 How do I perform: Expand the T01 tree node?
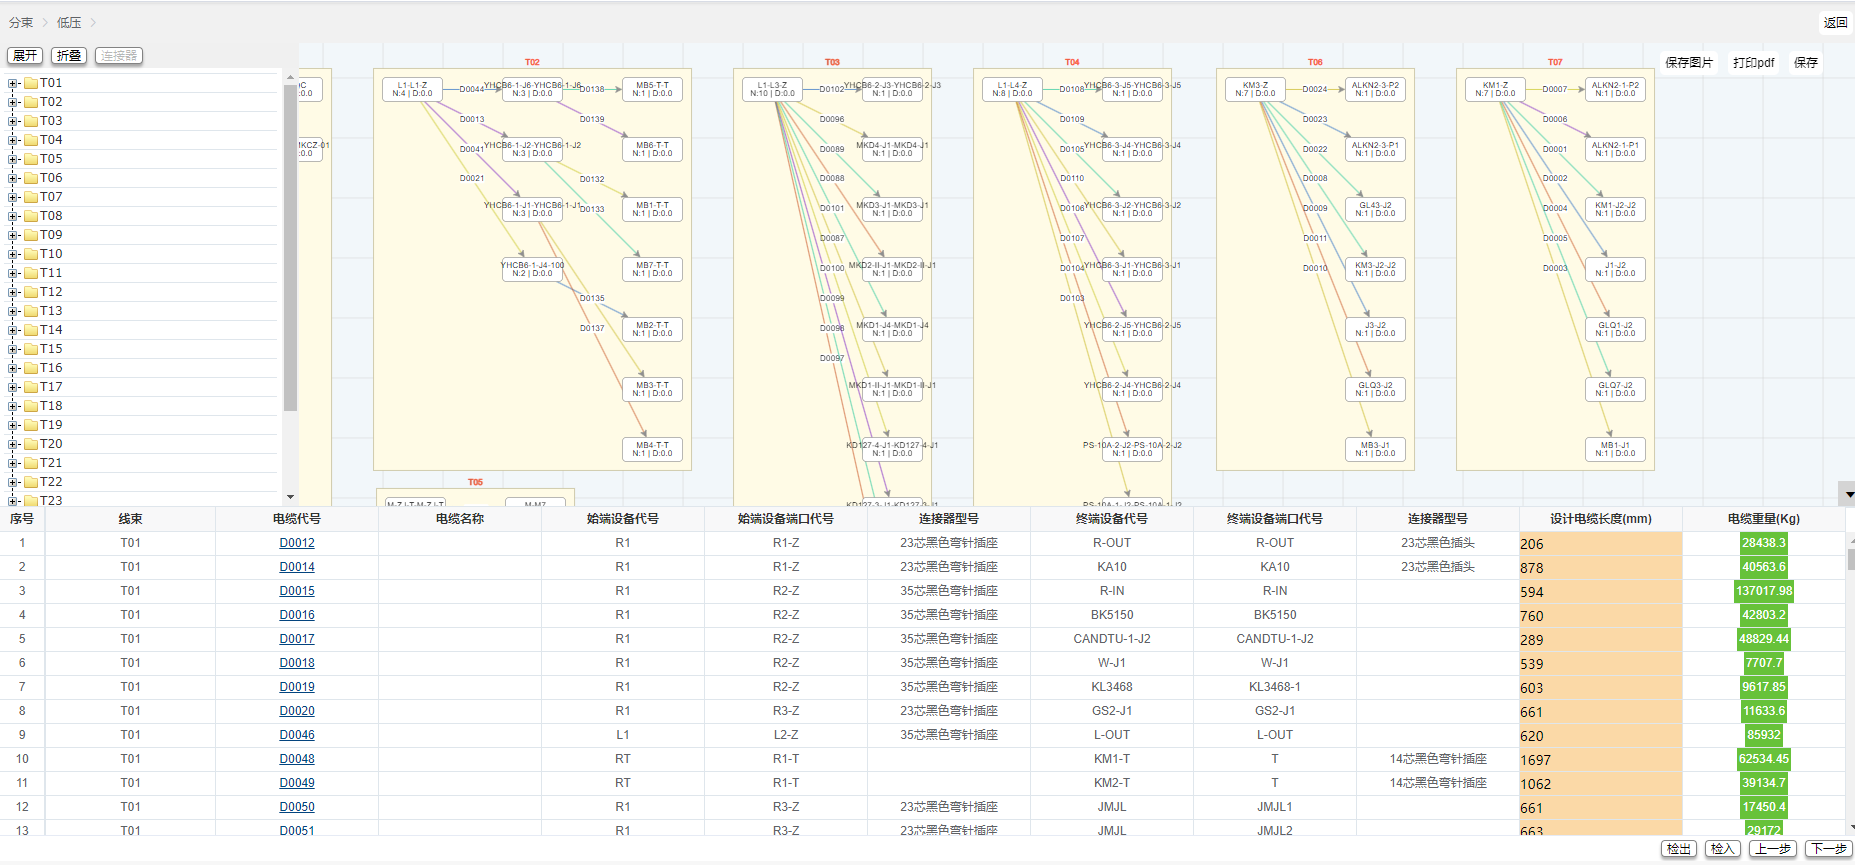13,84
